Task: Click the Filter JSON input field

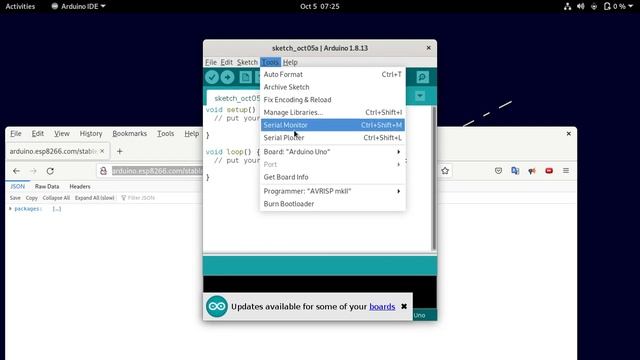Action: (x=141, y=198)
